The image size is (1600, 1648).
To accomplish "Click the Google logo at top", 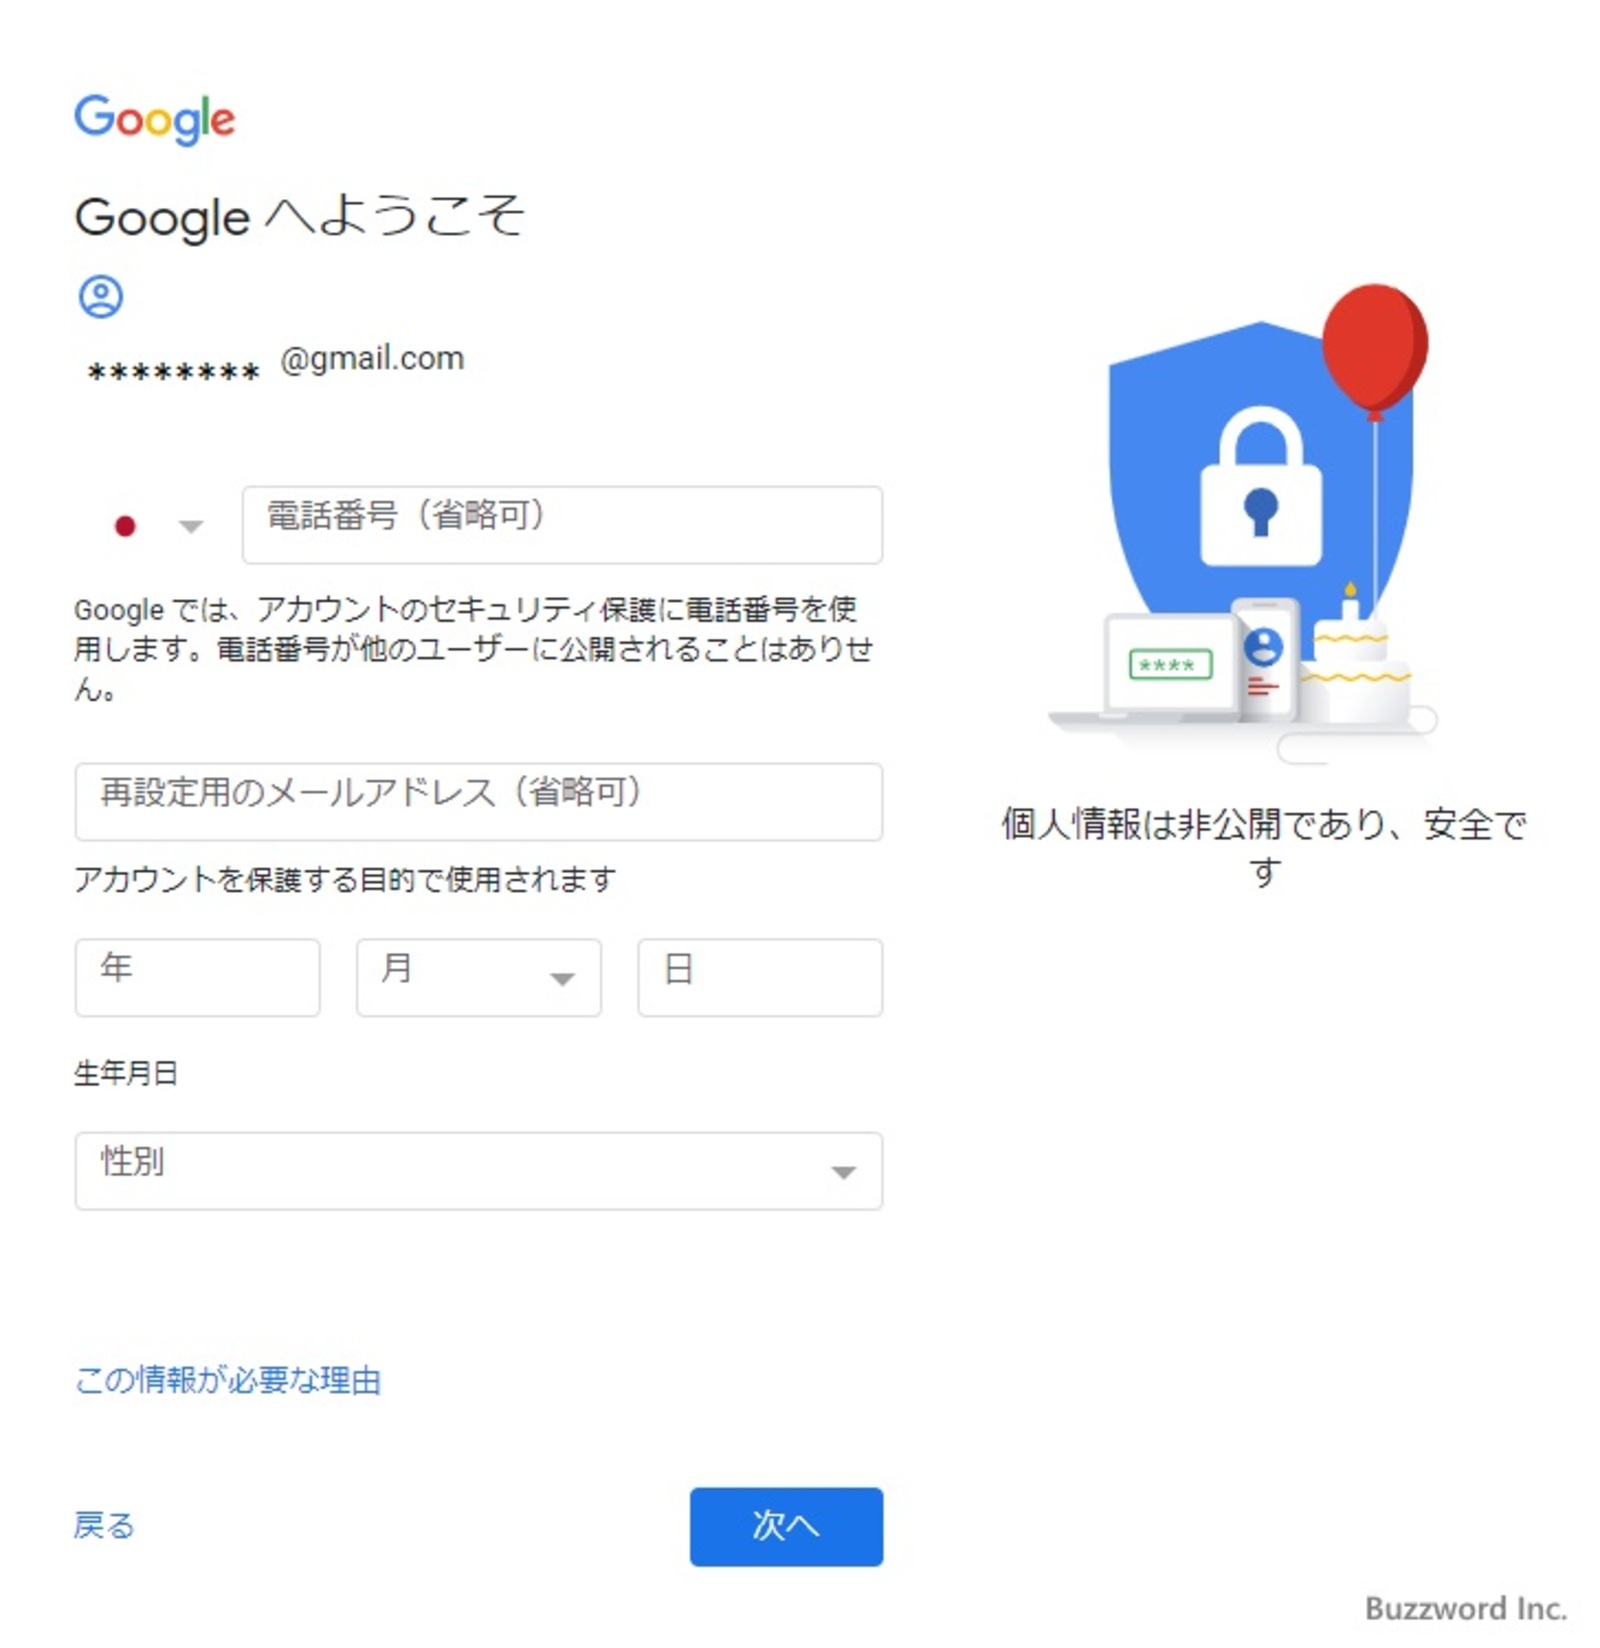I will (x=155, y=119).
